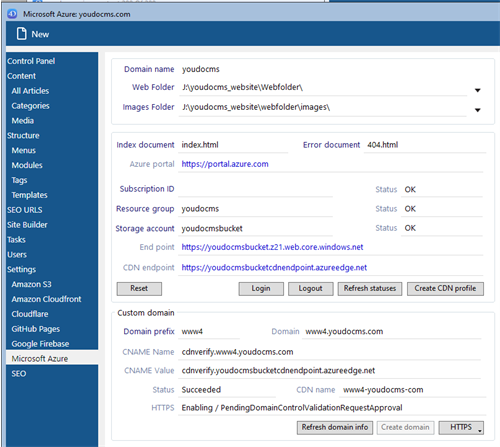The height and width of the screenshot is (447, 500).
Task: Open the CDN endpoint azureedge.net link
Action: (x=274, y=268)
